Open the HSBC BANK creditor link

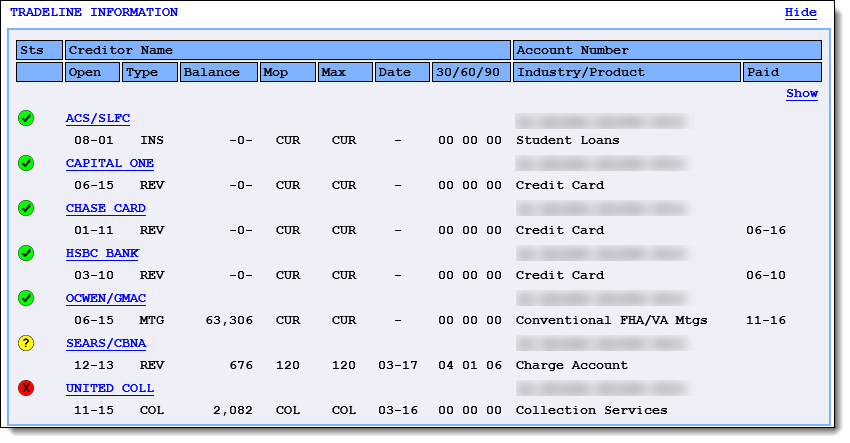pos(102,253)
